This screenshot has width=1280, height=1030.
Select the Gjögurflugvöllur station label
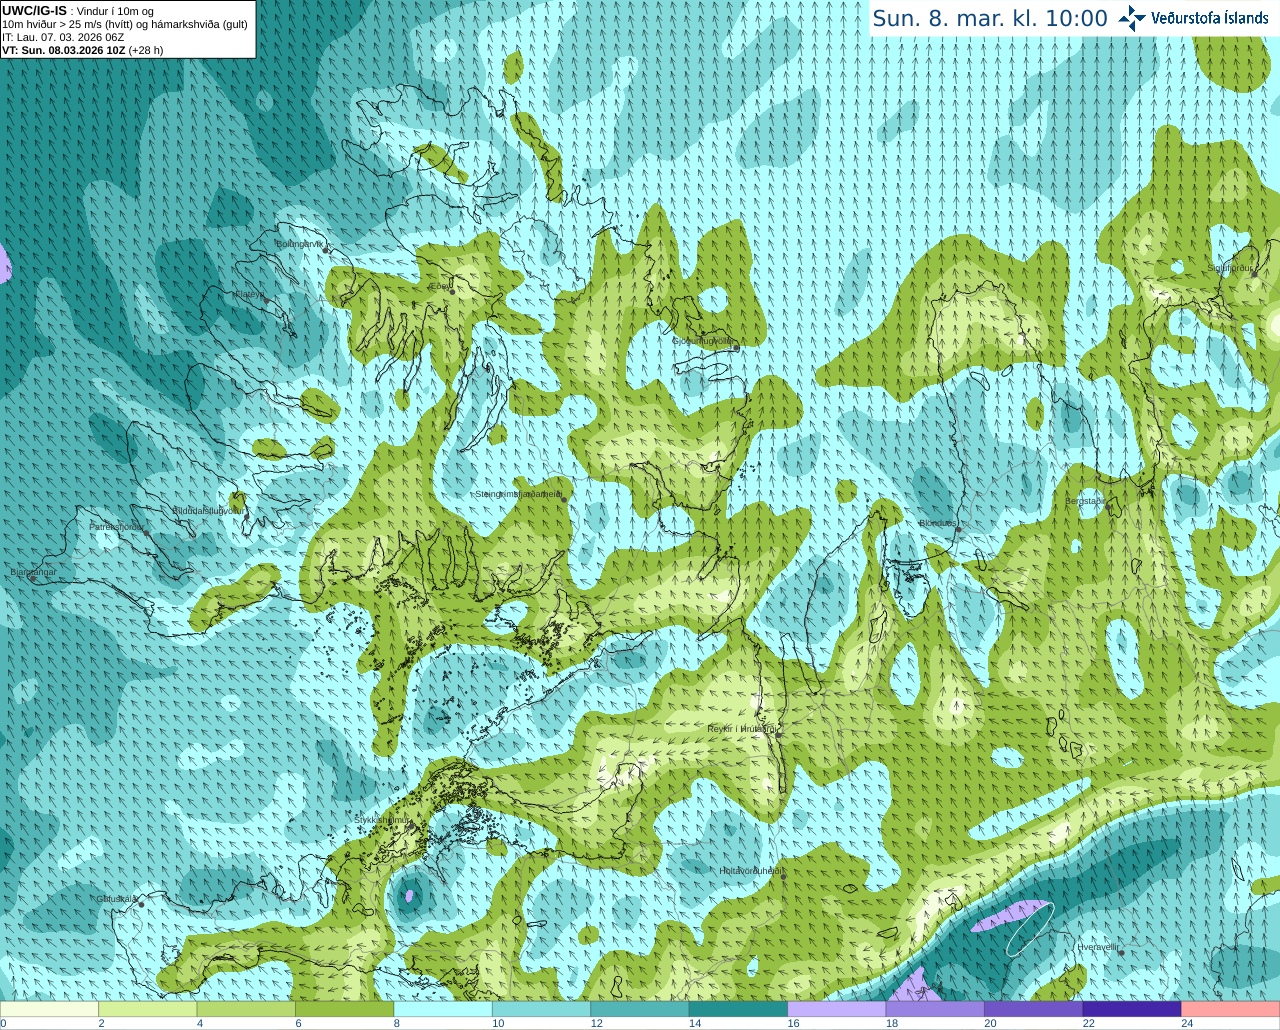tap(702, 341)
